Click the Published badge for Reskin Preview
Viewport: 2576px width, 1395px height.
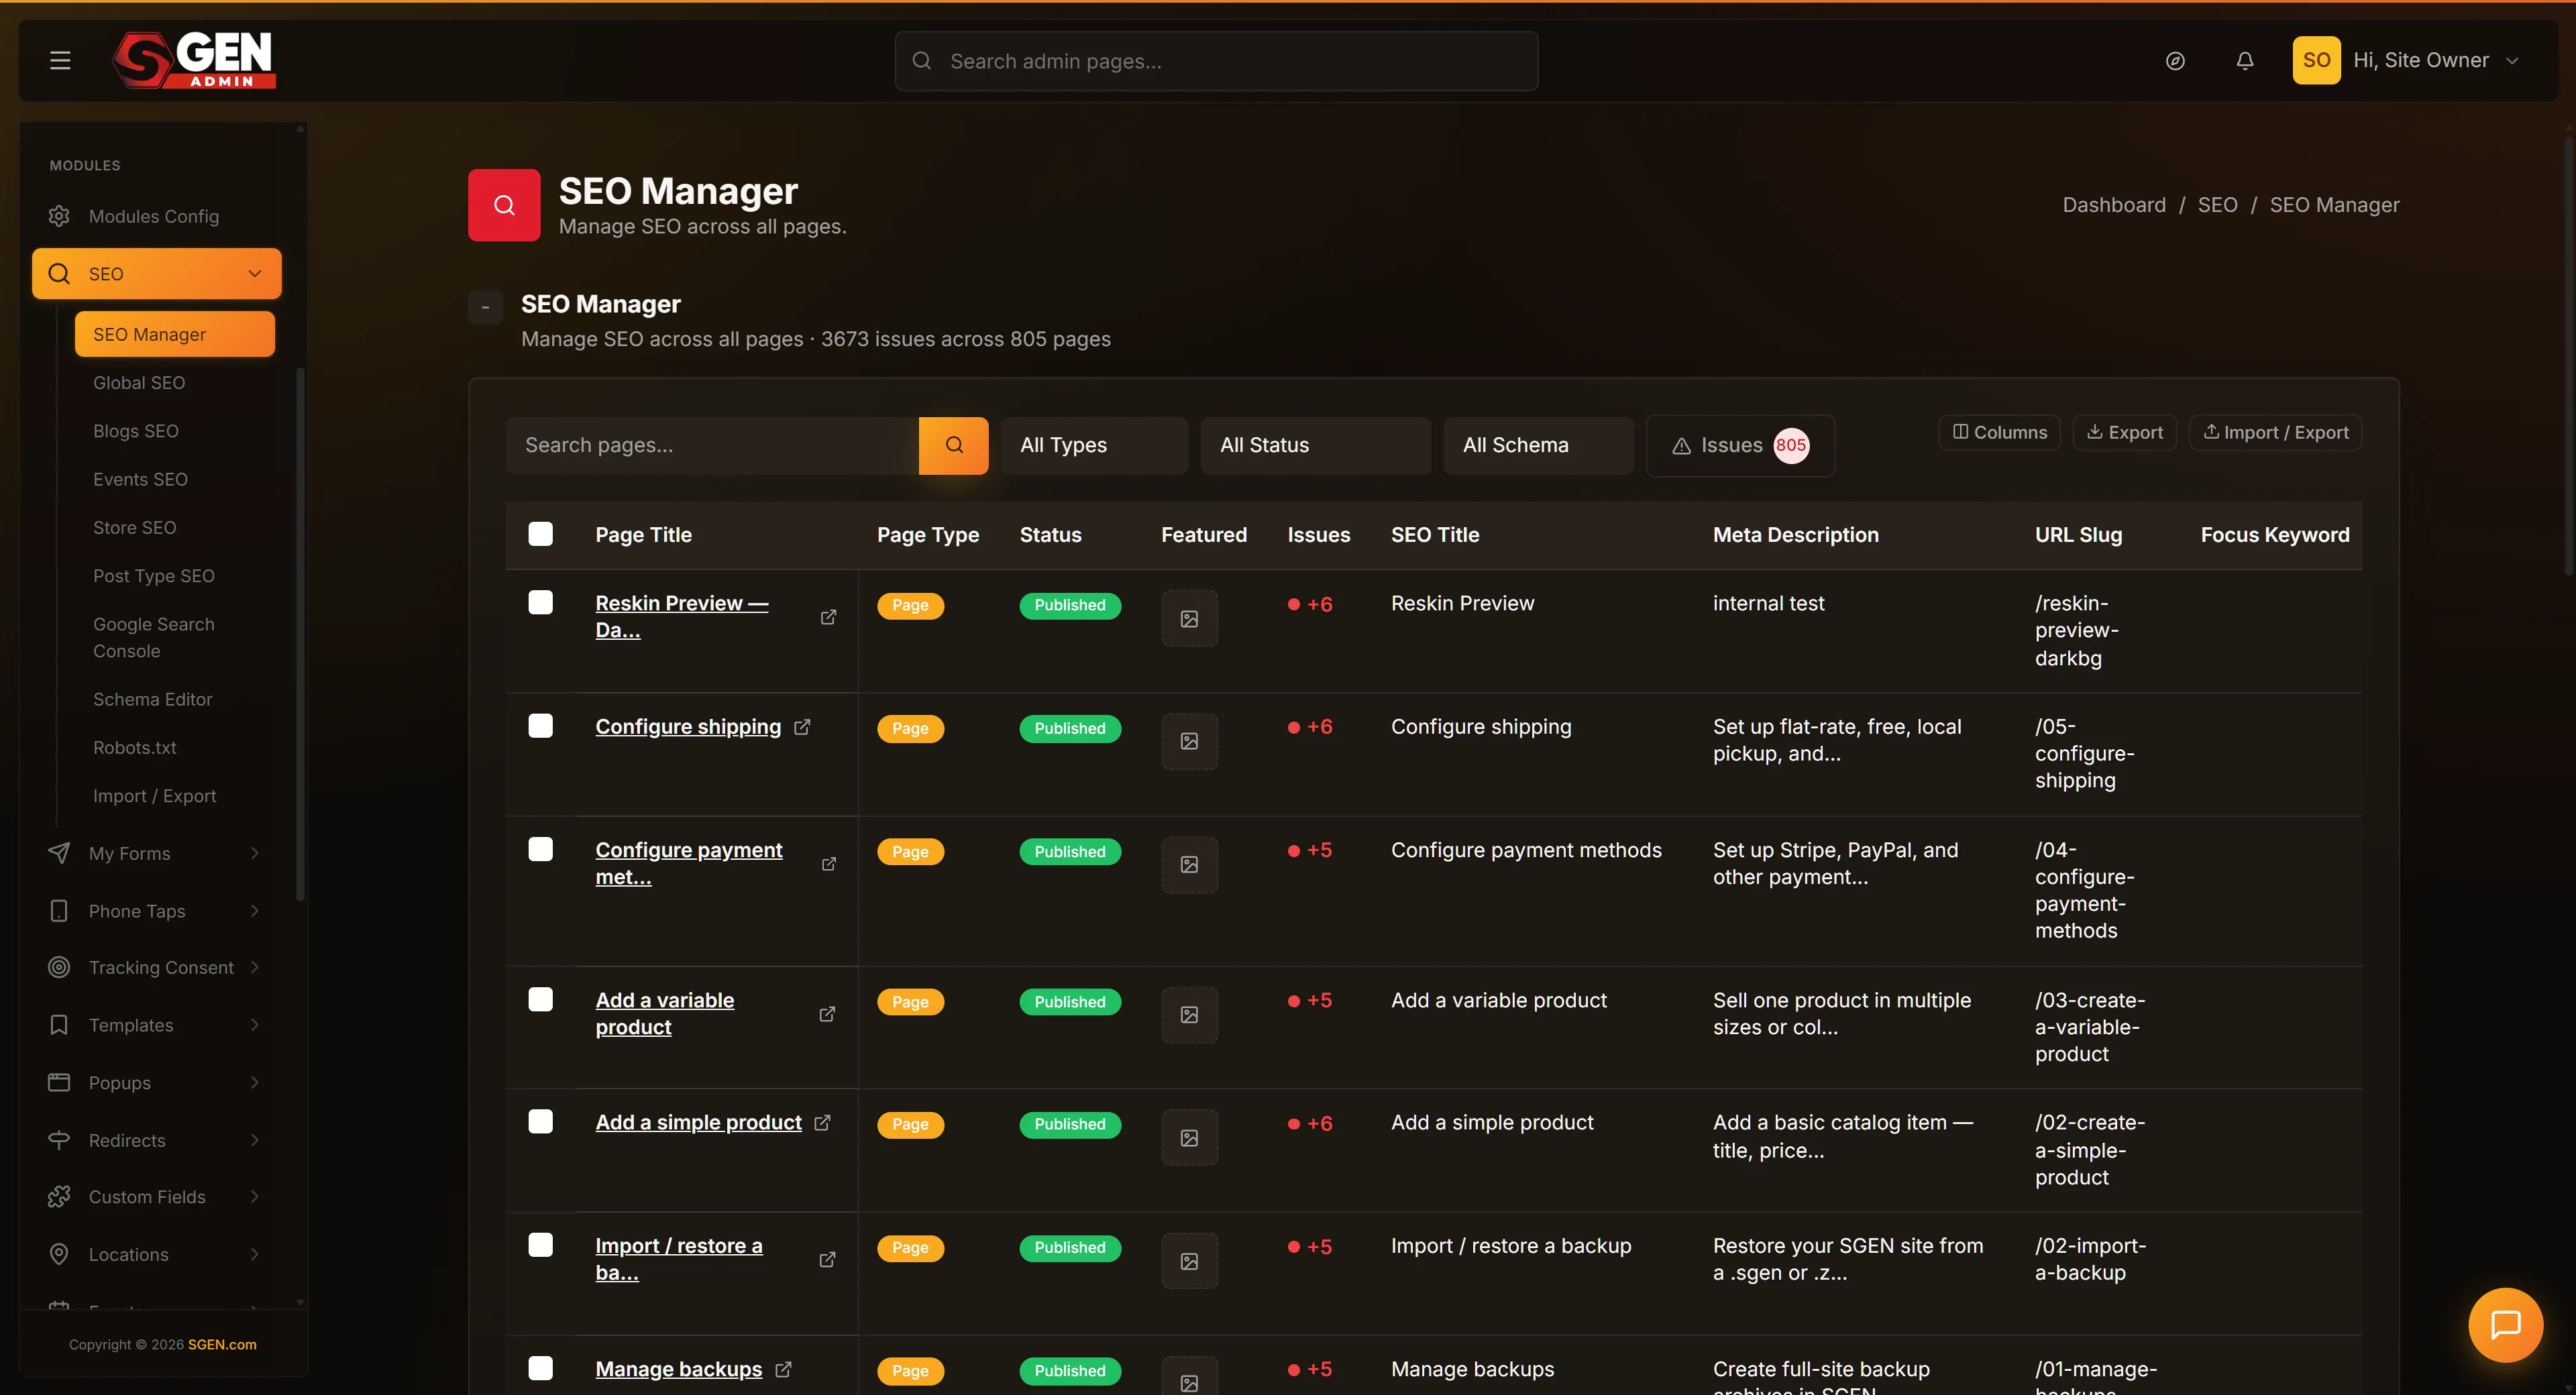click(1070, 605)
